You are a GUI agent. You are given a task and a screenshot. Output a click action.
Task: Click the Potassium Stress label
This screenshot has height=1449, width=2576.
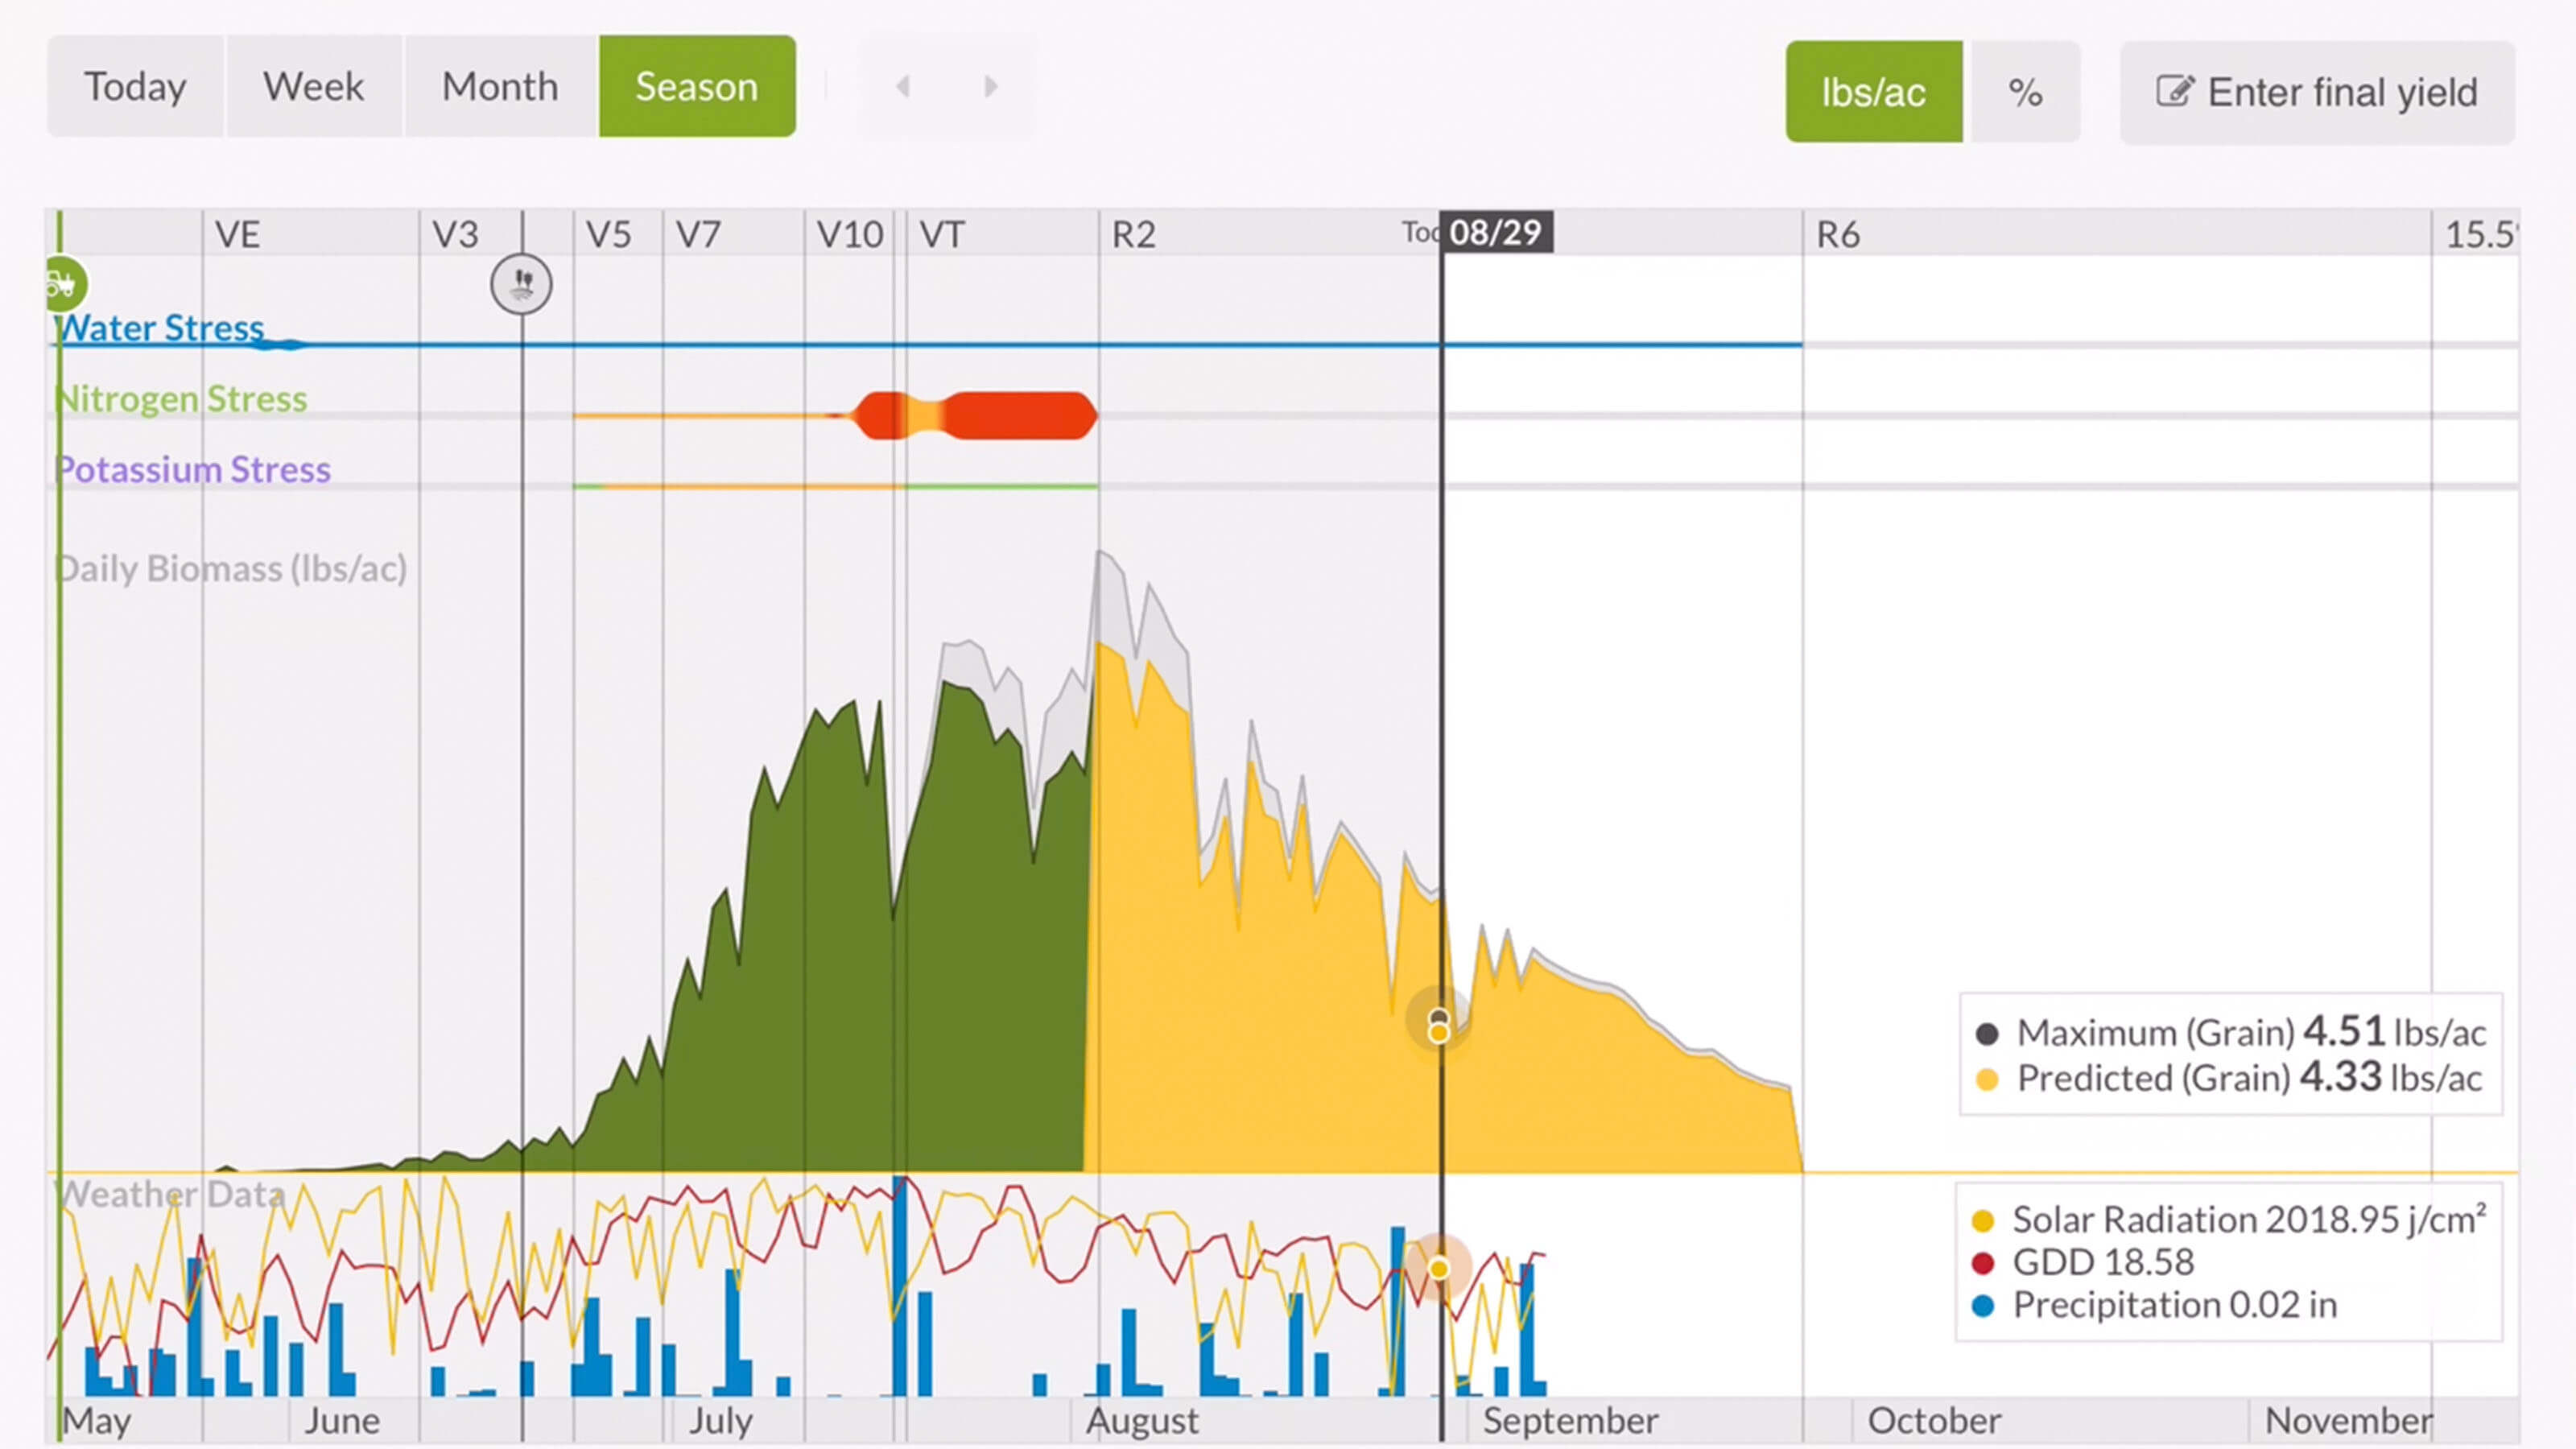(193, 469)
